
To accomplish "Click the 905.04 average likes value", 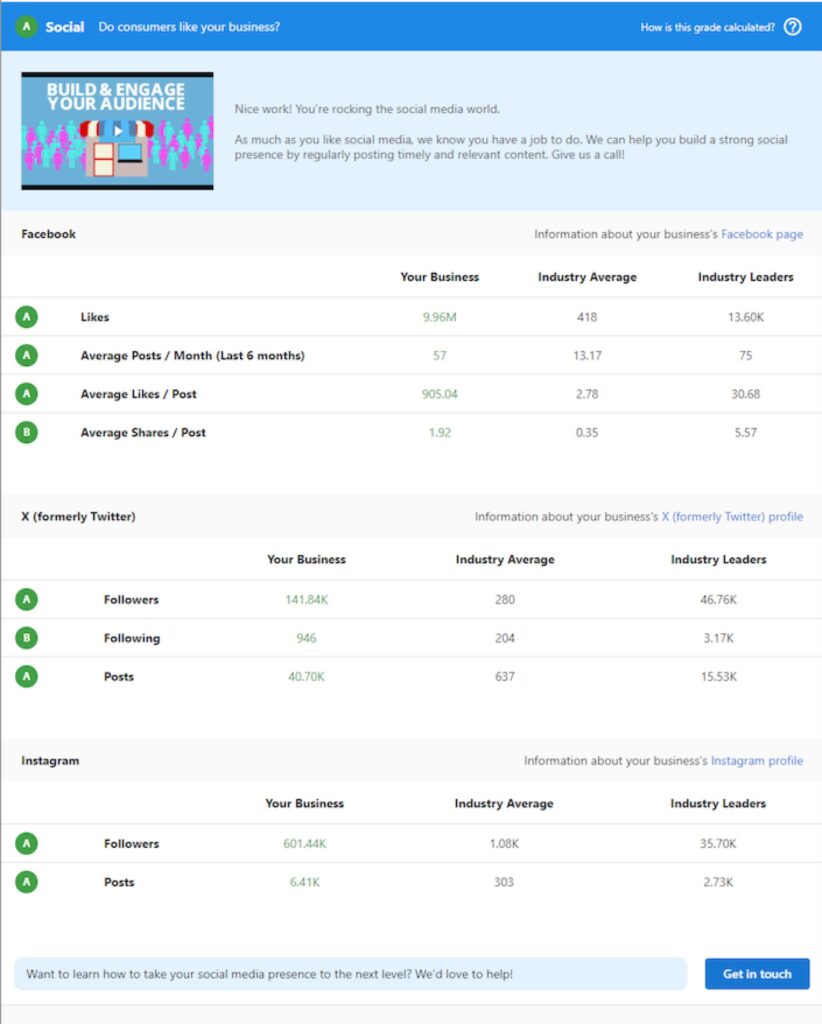I will [x=439, y=394].
